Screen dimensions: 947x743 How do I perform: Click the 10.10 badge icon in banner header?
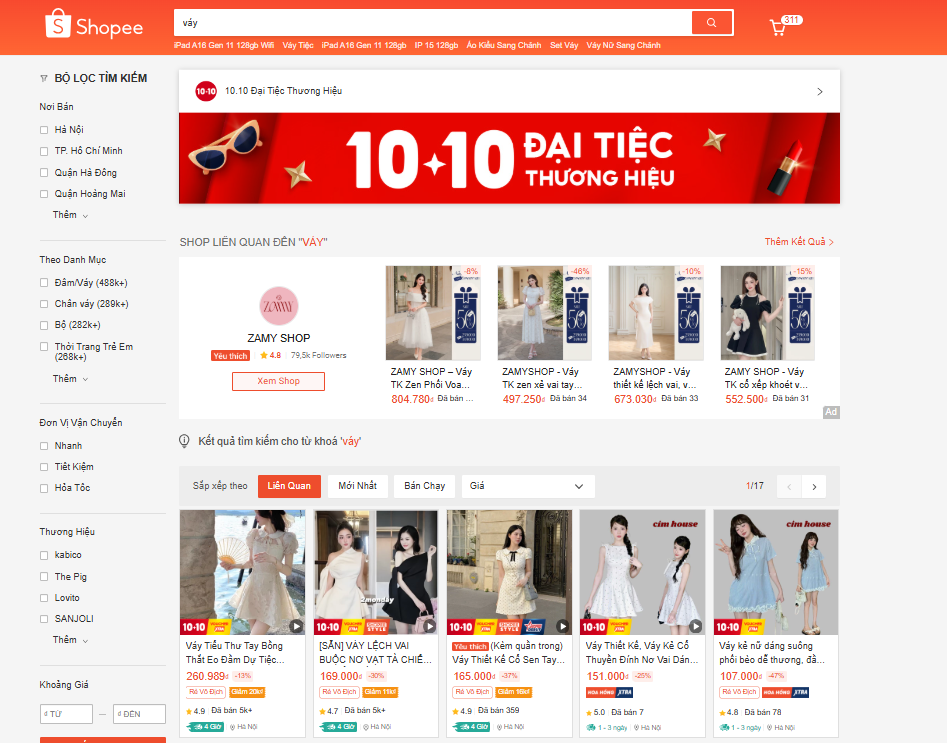pyautogui.click(x=206, y=91)
